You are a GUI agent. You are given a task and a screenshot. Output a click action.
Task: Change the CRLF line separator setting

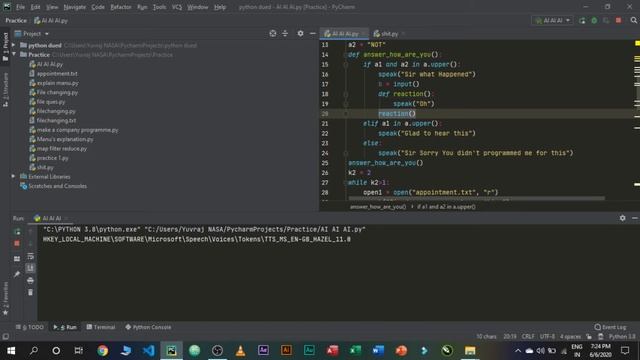pyautogui.click(x=528, y=337)
